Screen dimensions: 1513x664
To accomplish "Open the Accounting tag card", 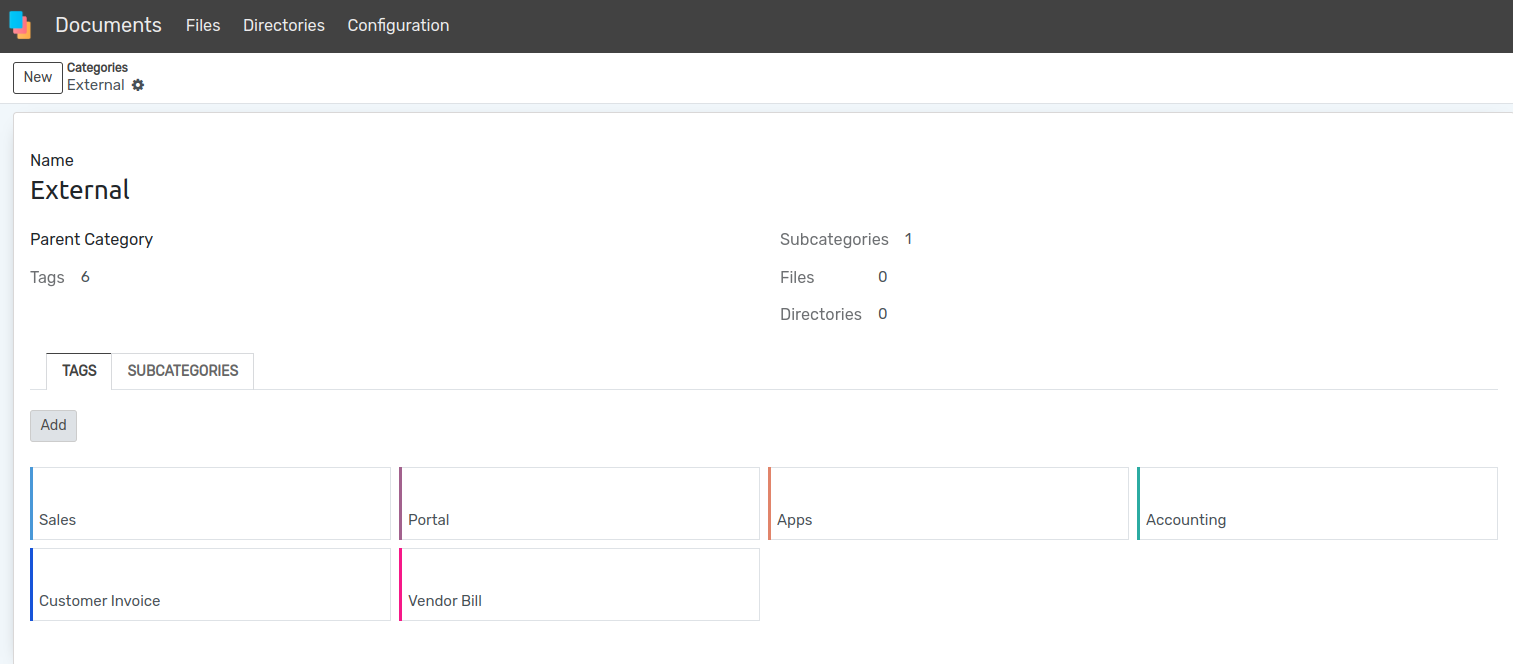I will coord(1317,504).
